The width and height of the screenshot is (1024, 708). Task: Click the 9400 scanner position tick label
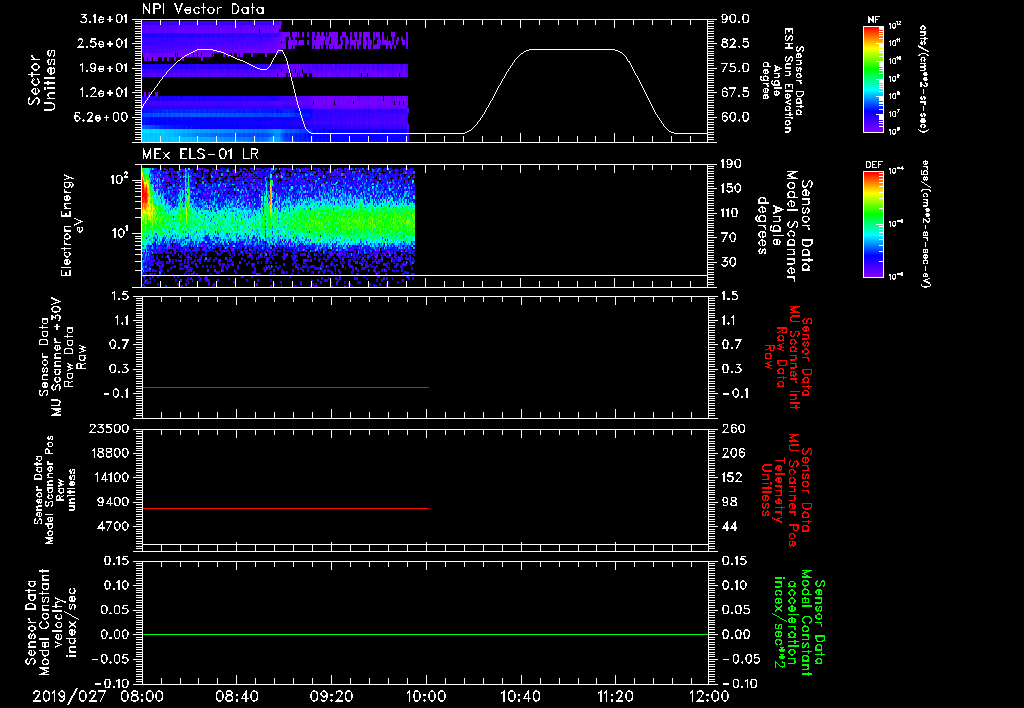point(113,502)
